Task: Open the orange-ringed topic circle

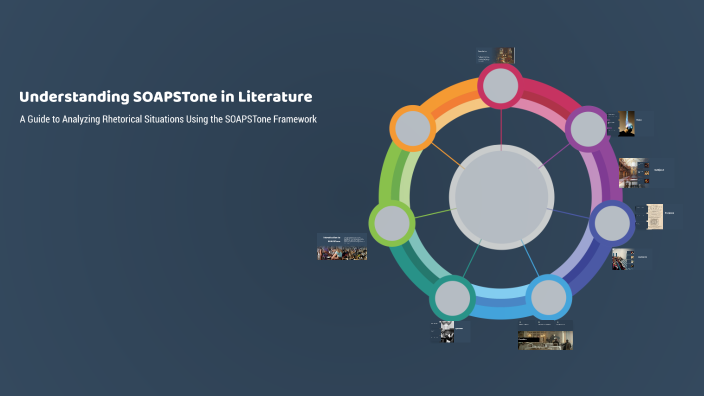Action: (412, 128)
